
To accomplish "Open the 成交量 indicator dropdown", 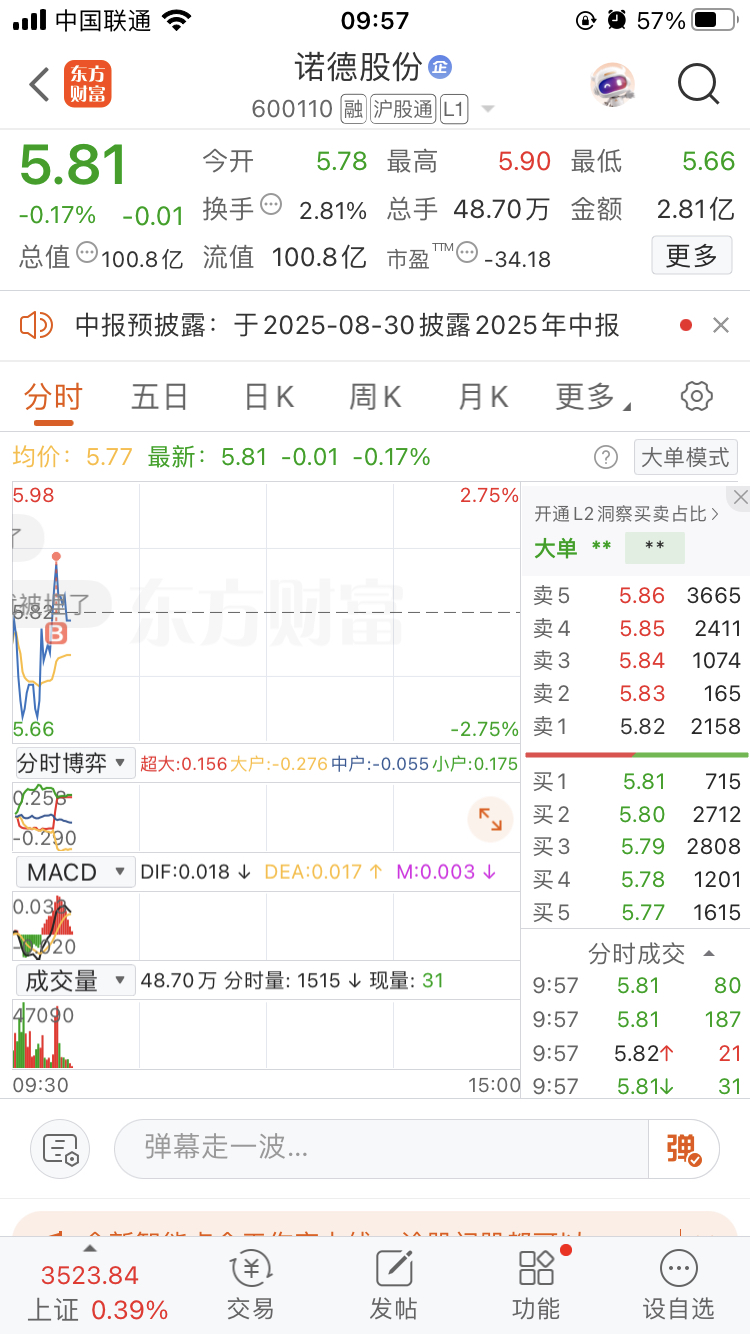I will (74, 981).
